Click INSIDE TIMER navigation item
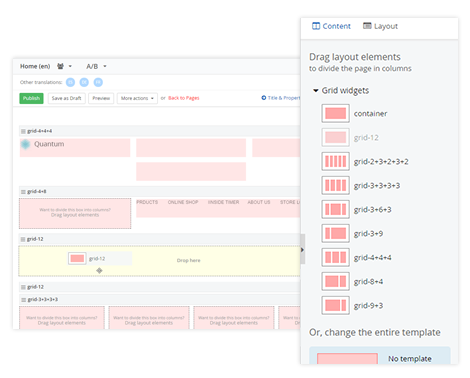The width and height of the screenshot is (470, 378). click(x=223, y=202)
